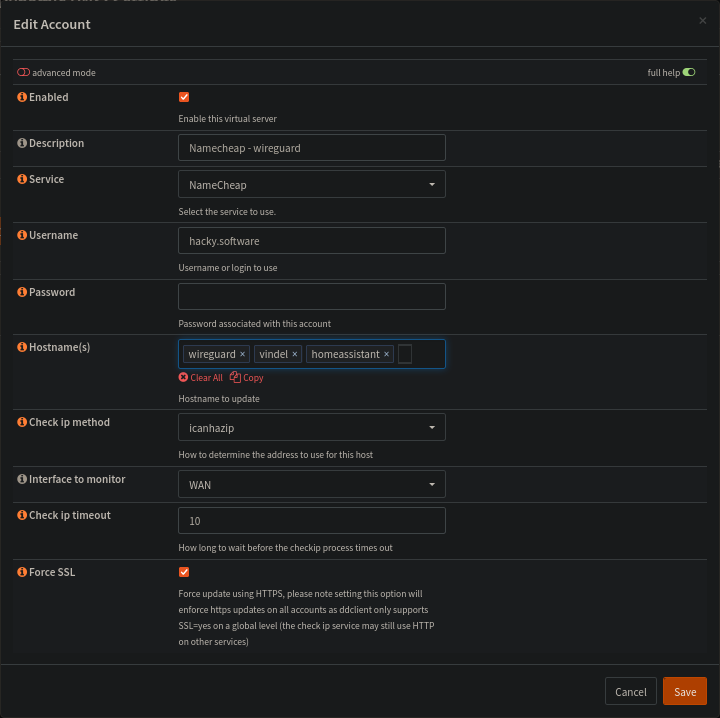Click the info icon beside Description

coord(22,143)
